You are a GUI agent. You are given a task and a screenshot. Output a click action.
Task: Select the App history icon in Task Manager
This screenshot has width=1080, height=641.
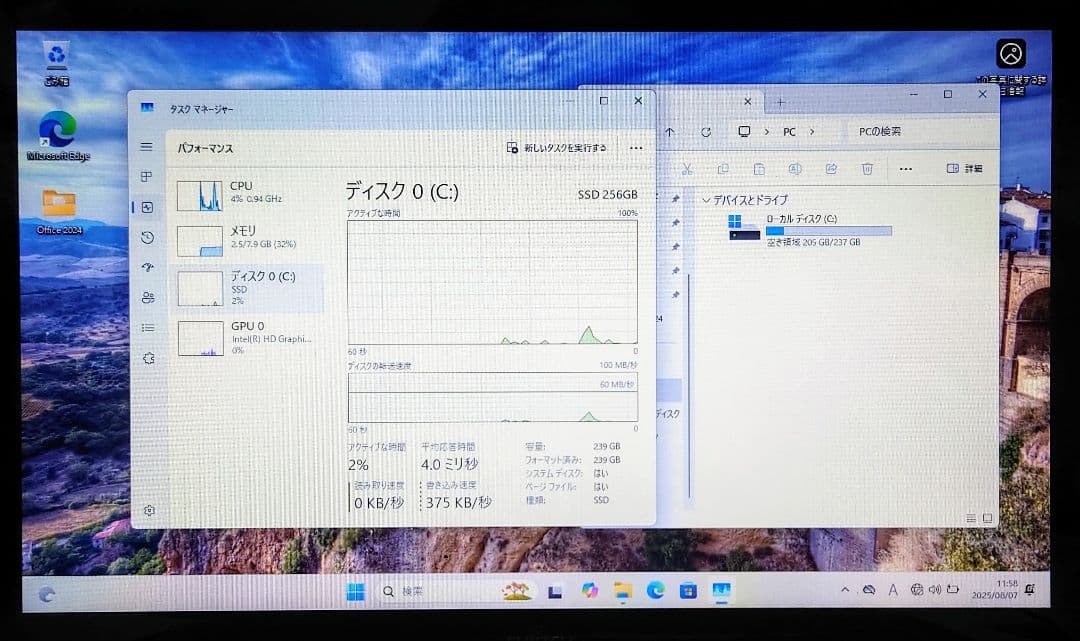[146, 238]
